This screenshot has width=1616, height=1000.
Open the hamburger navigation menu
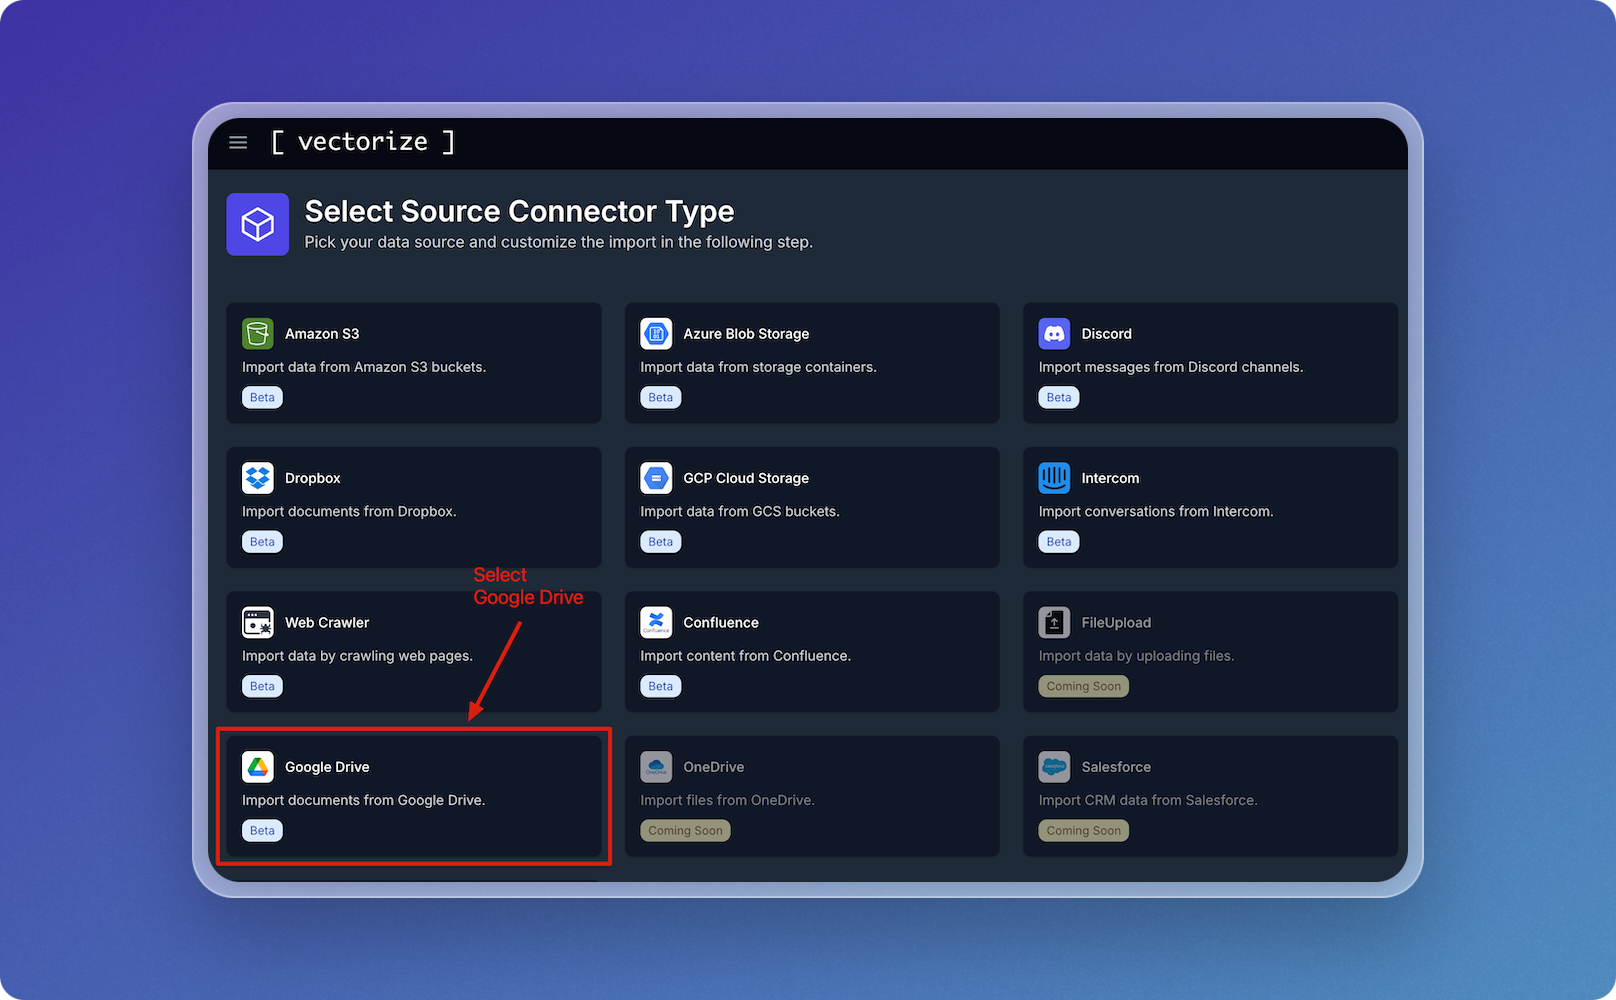tap(238, 143)
